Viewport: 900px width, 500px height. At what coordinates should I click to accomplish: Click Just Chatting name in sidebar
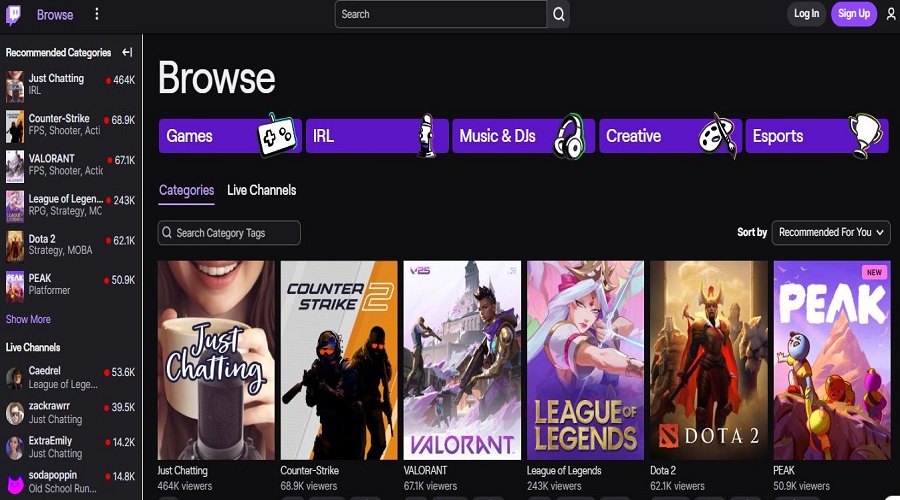click(56, 78)
